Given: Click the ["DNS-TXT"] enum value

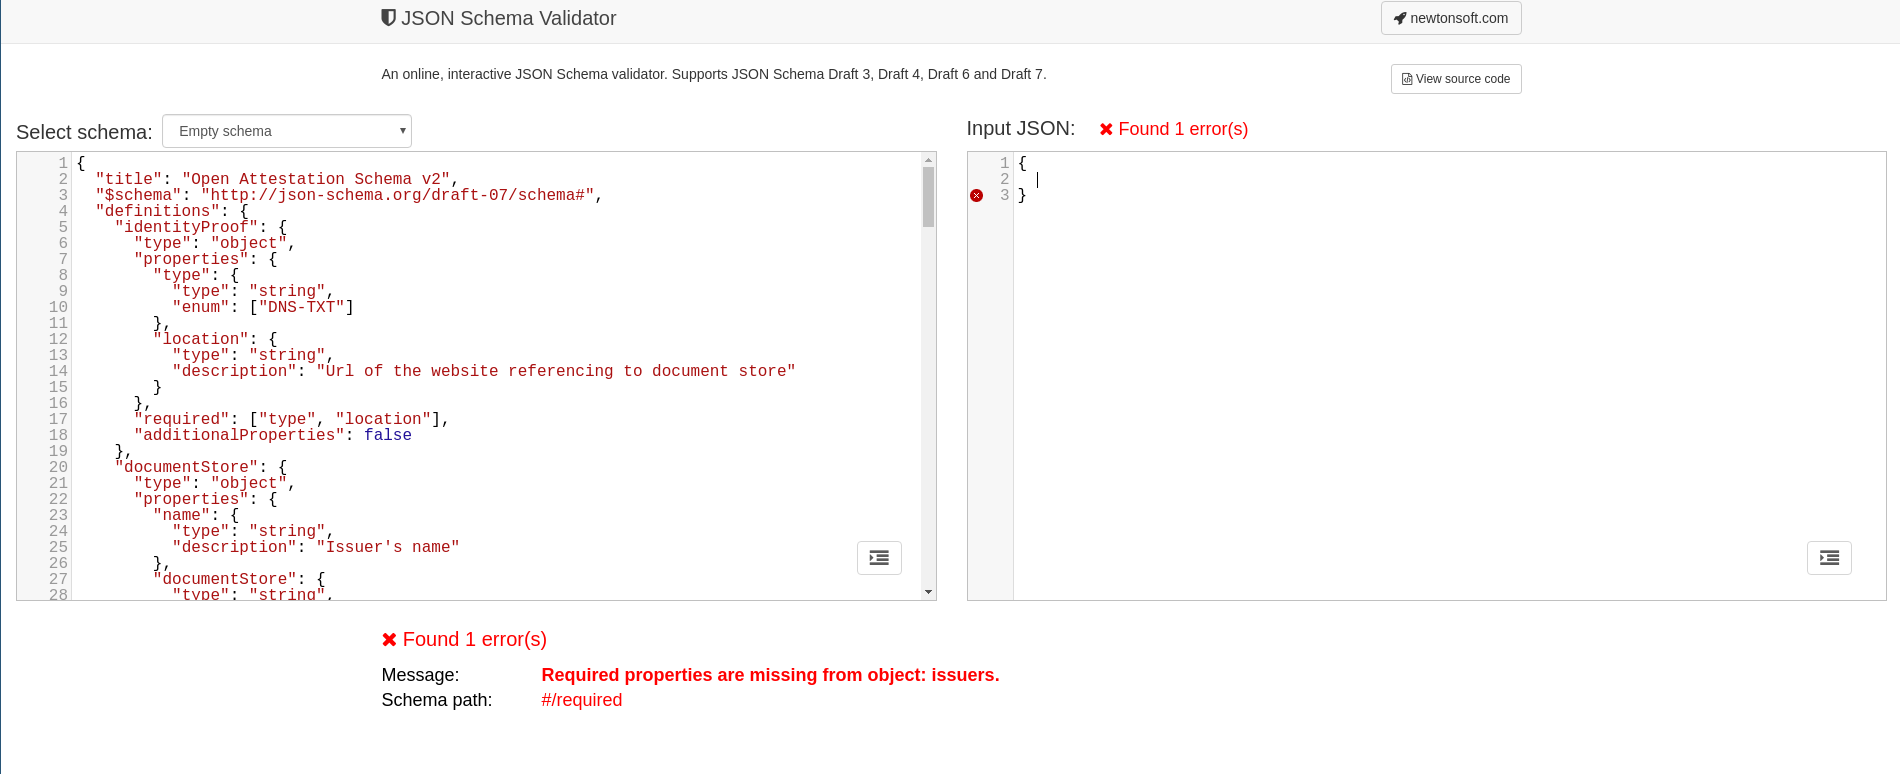Looking at the screenshot, I should tap(302, 307).
